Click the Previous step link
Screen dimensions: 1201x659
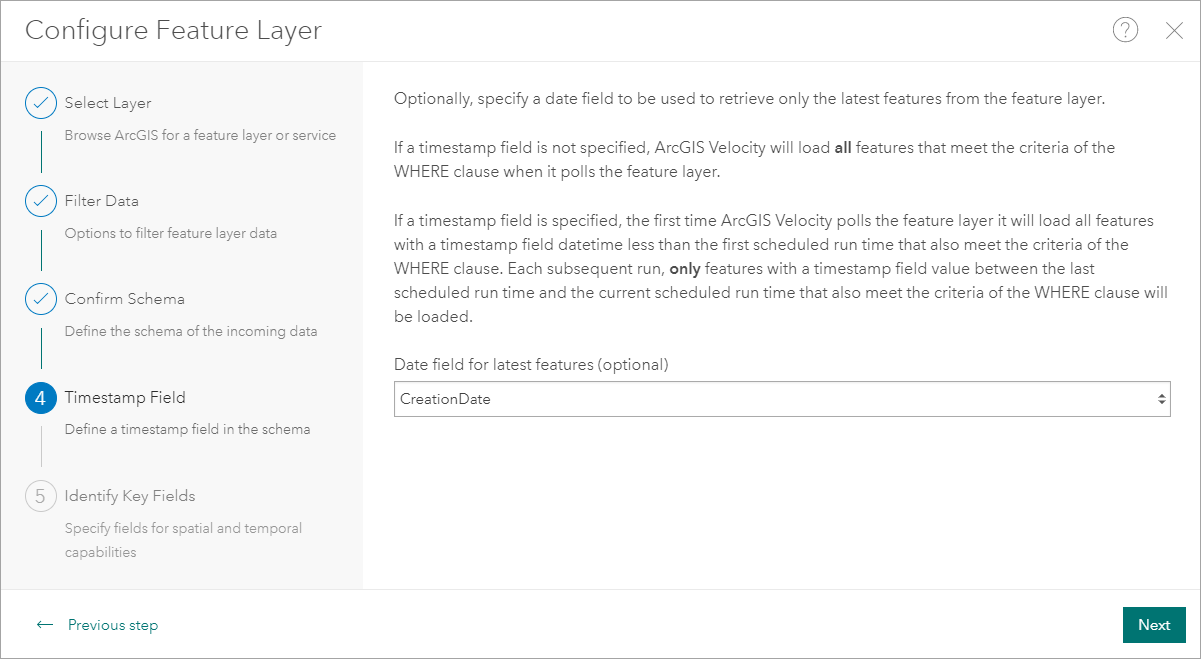coord(112,625)
